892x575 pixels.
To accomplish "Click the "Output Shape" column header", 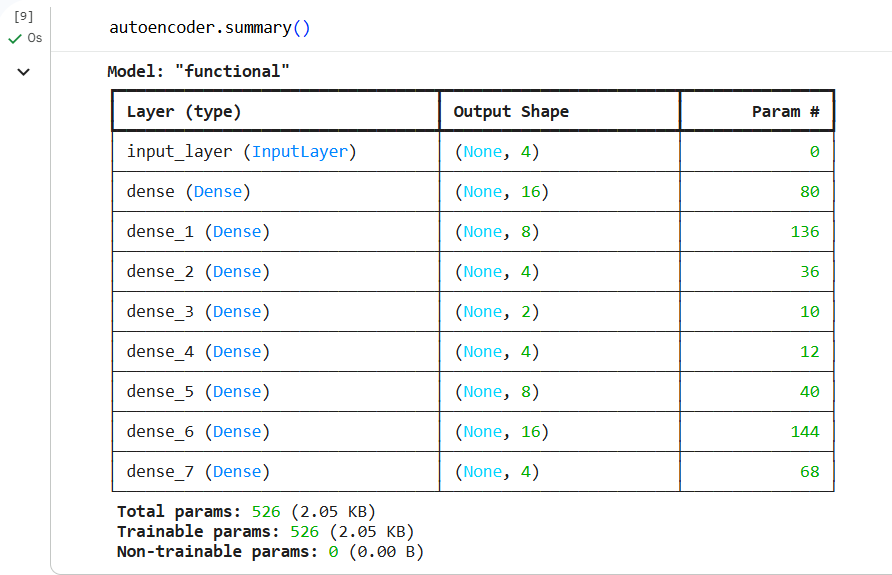I will click(511, 111).
